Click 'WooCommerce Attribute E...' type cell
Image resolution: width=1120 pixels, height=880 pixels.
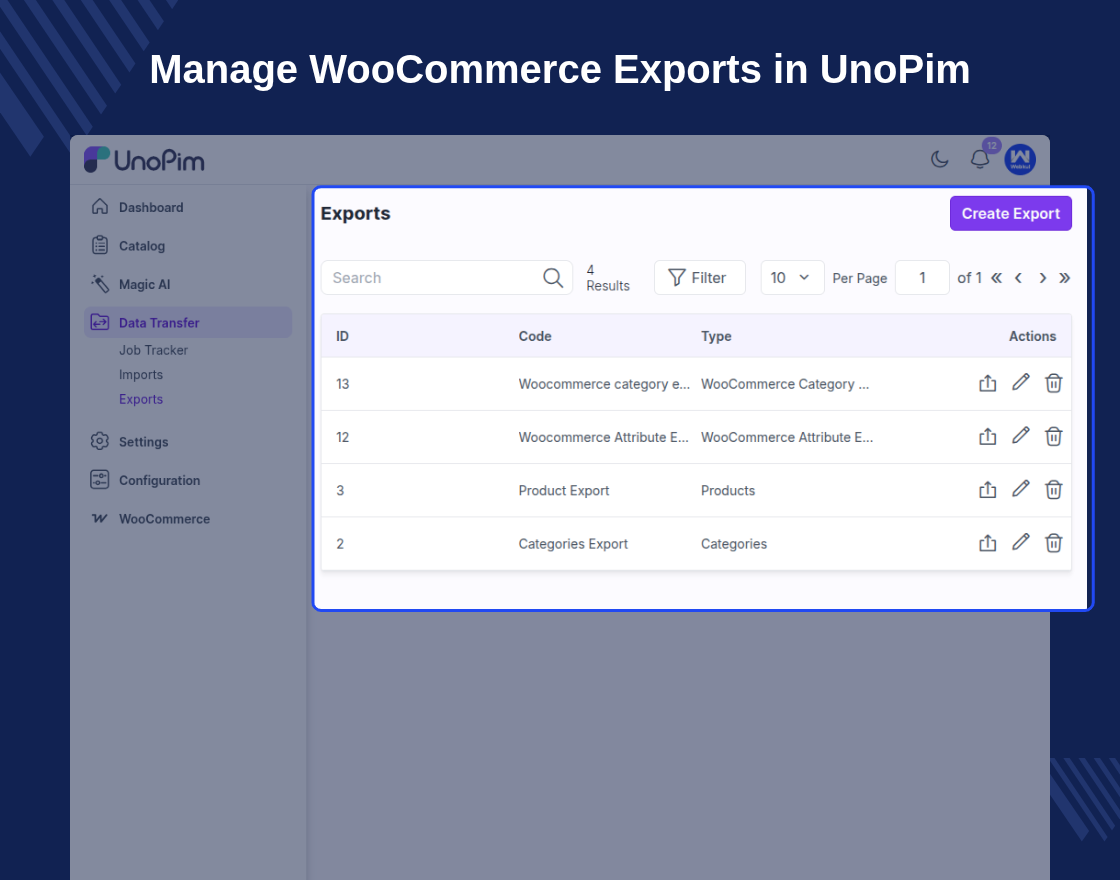[x=787, y=437]
